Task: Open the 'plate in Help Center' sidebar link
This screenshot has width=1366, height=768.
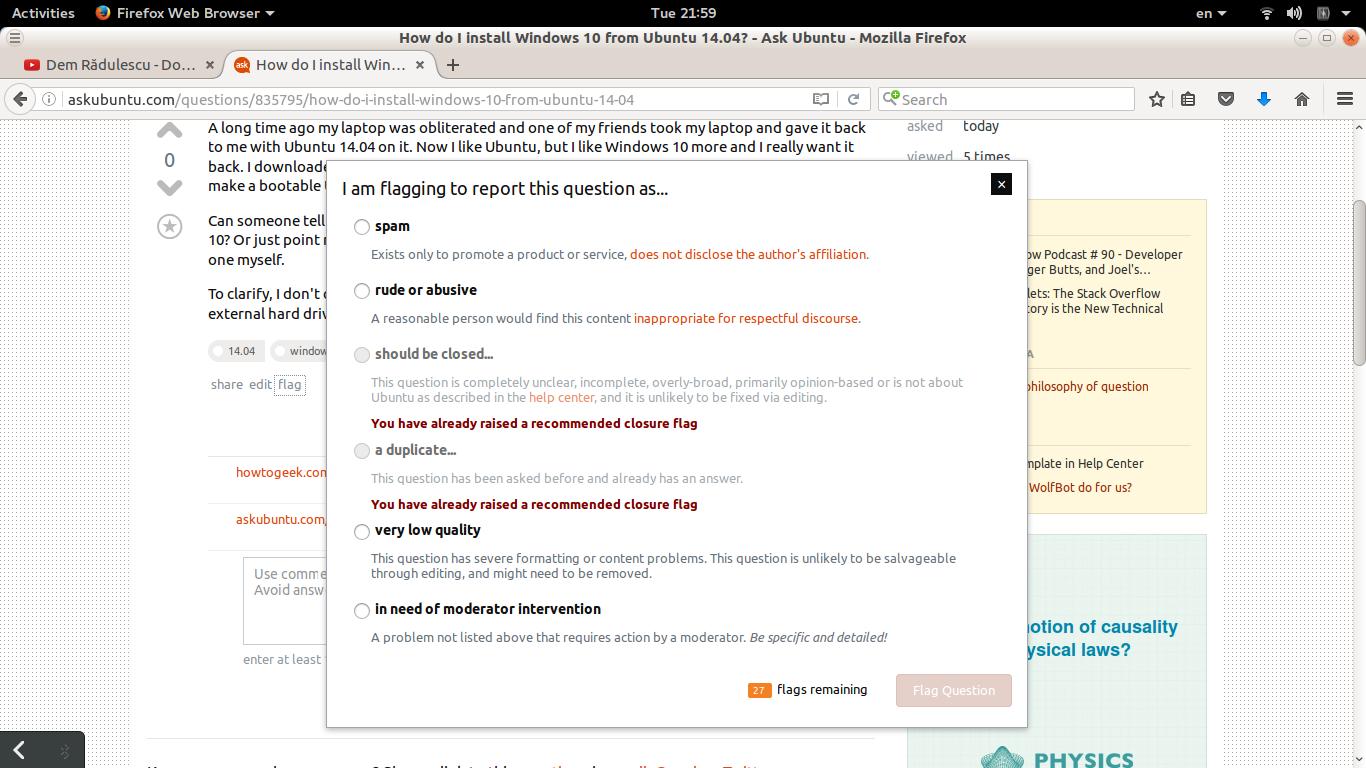Action: click(1086, 463)
